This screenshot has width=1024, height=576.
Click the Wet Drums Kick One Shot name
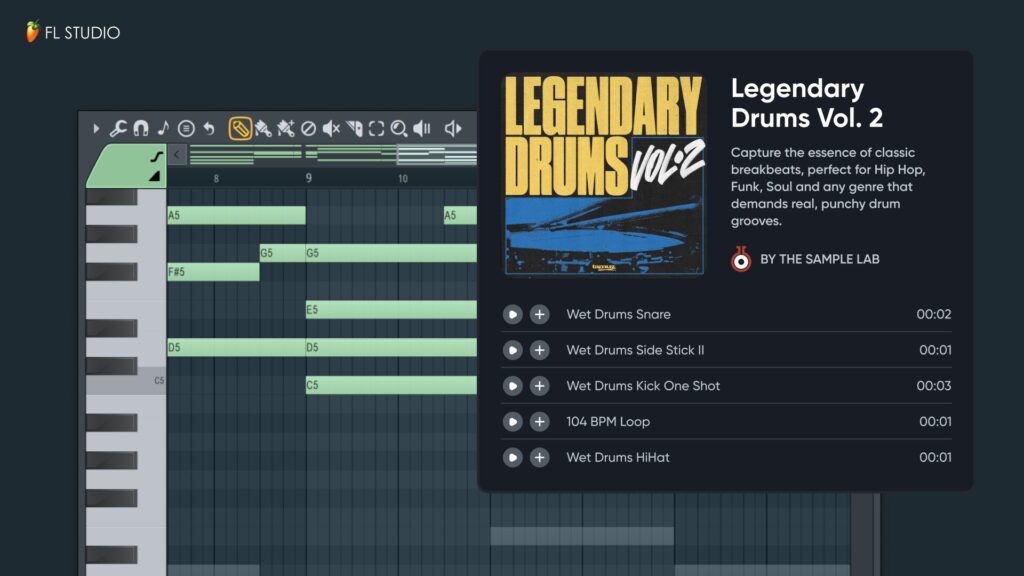pyautogui.click(x=643, y=386)
